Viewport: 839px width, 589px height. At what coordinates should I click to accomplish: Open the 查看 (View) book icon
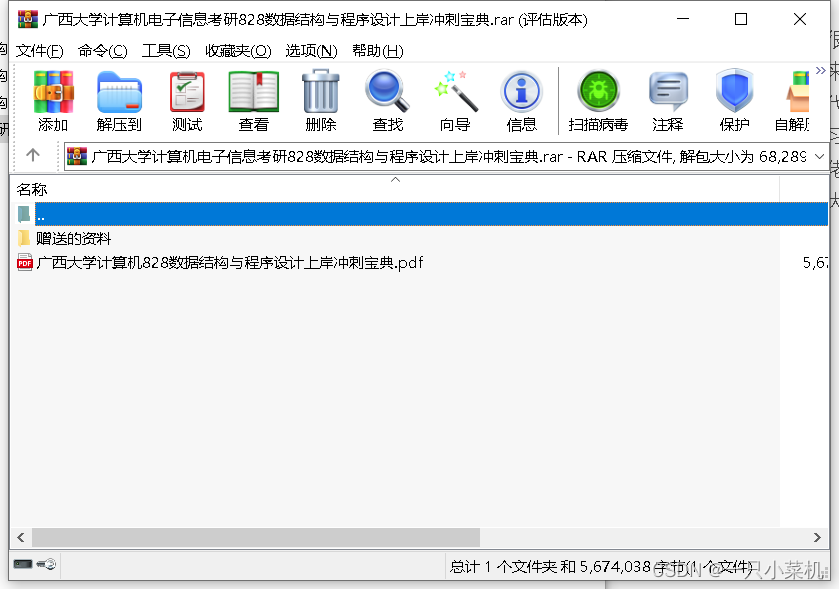coord(254,101)
